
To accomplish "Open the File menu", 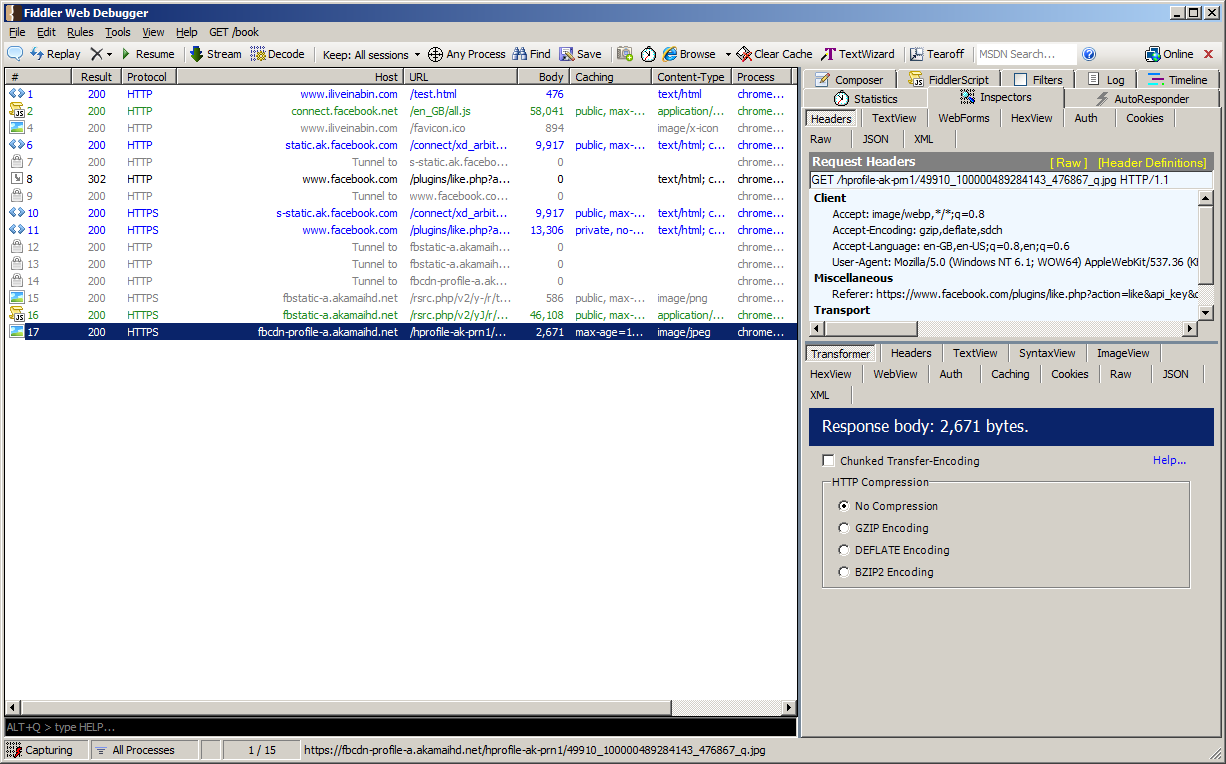I will coord(17,32).
